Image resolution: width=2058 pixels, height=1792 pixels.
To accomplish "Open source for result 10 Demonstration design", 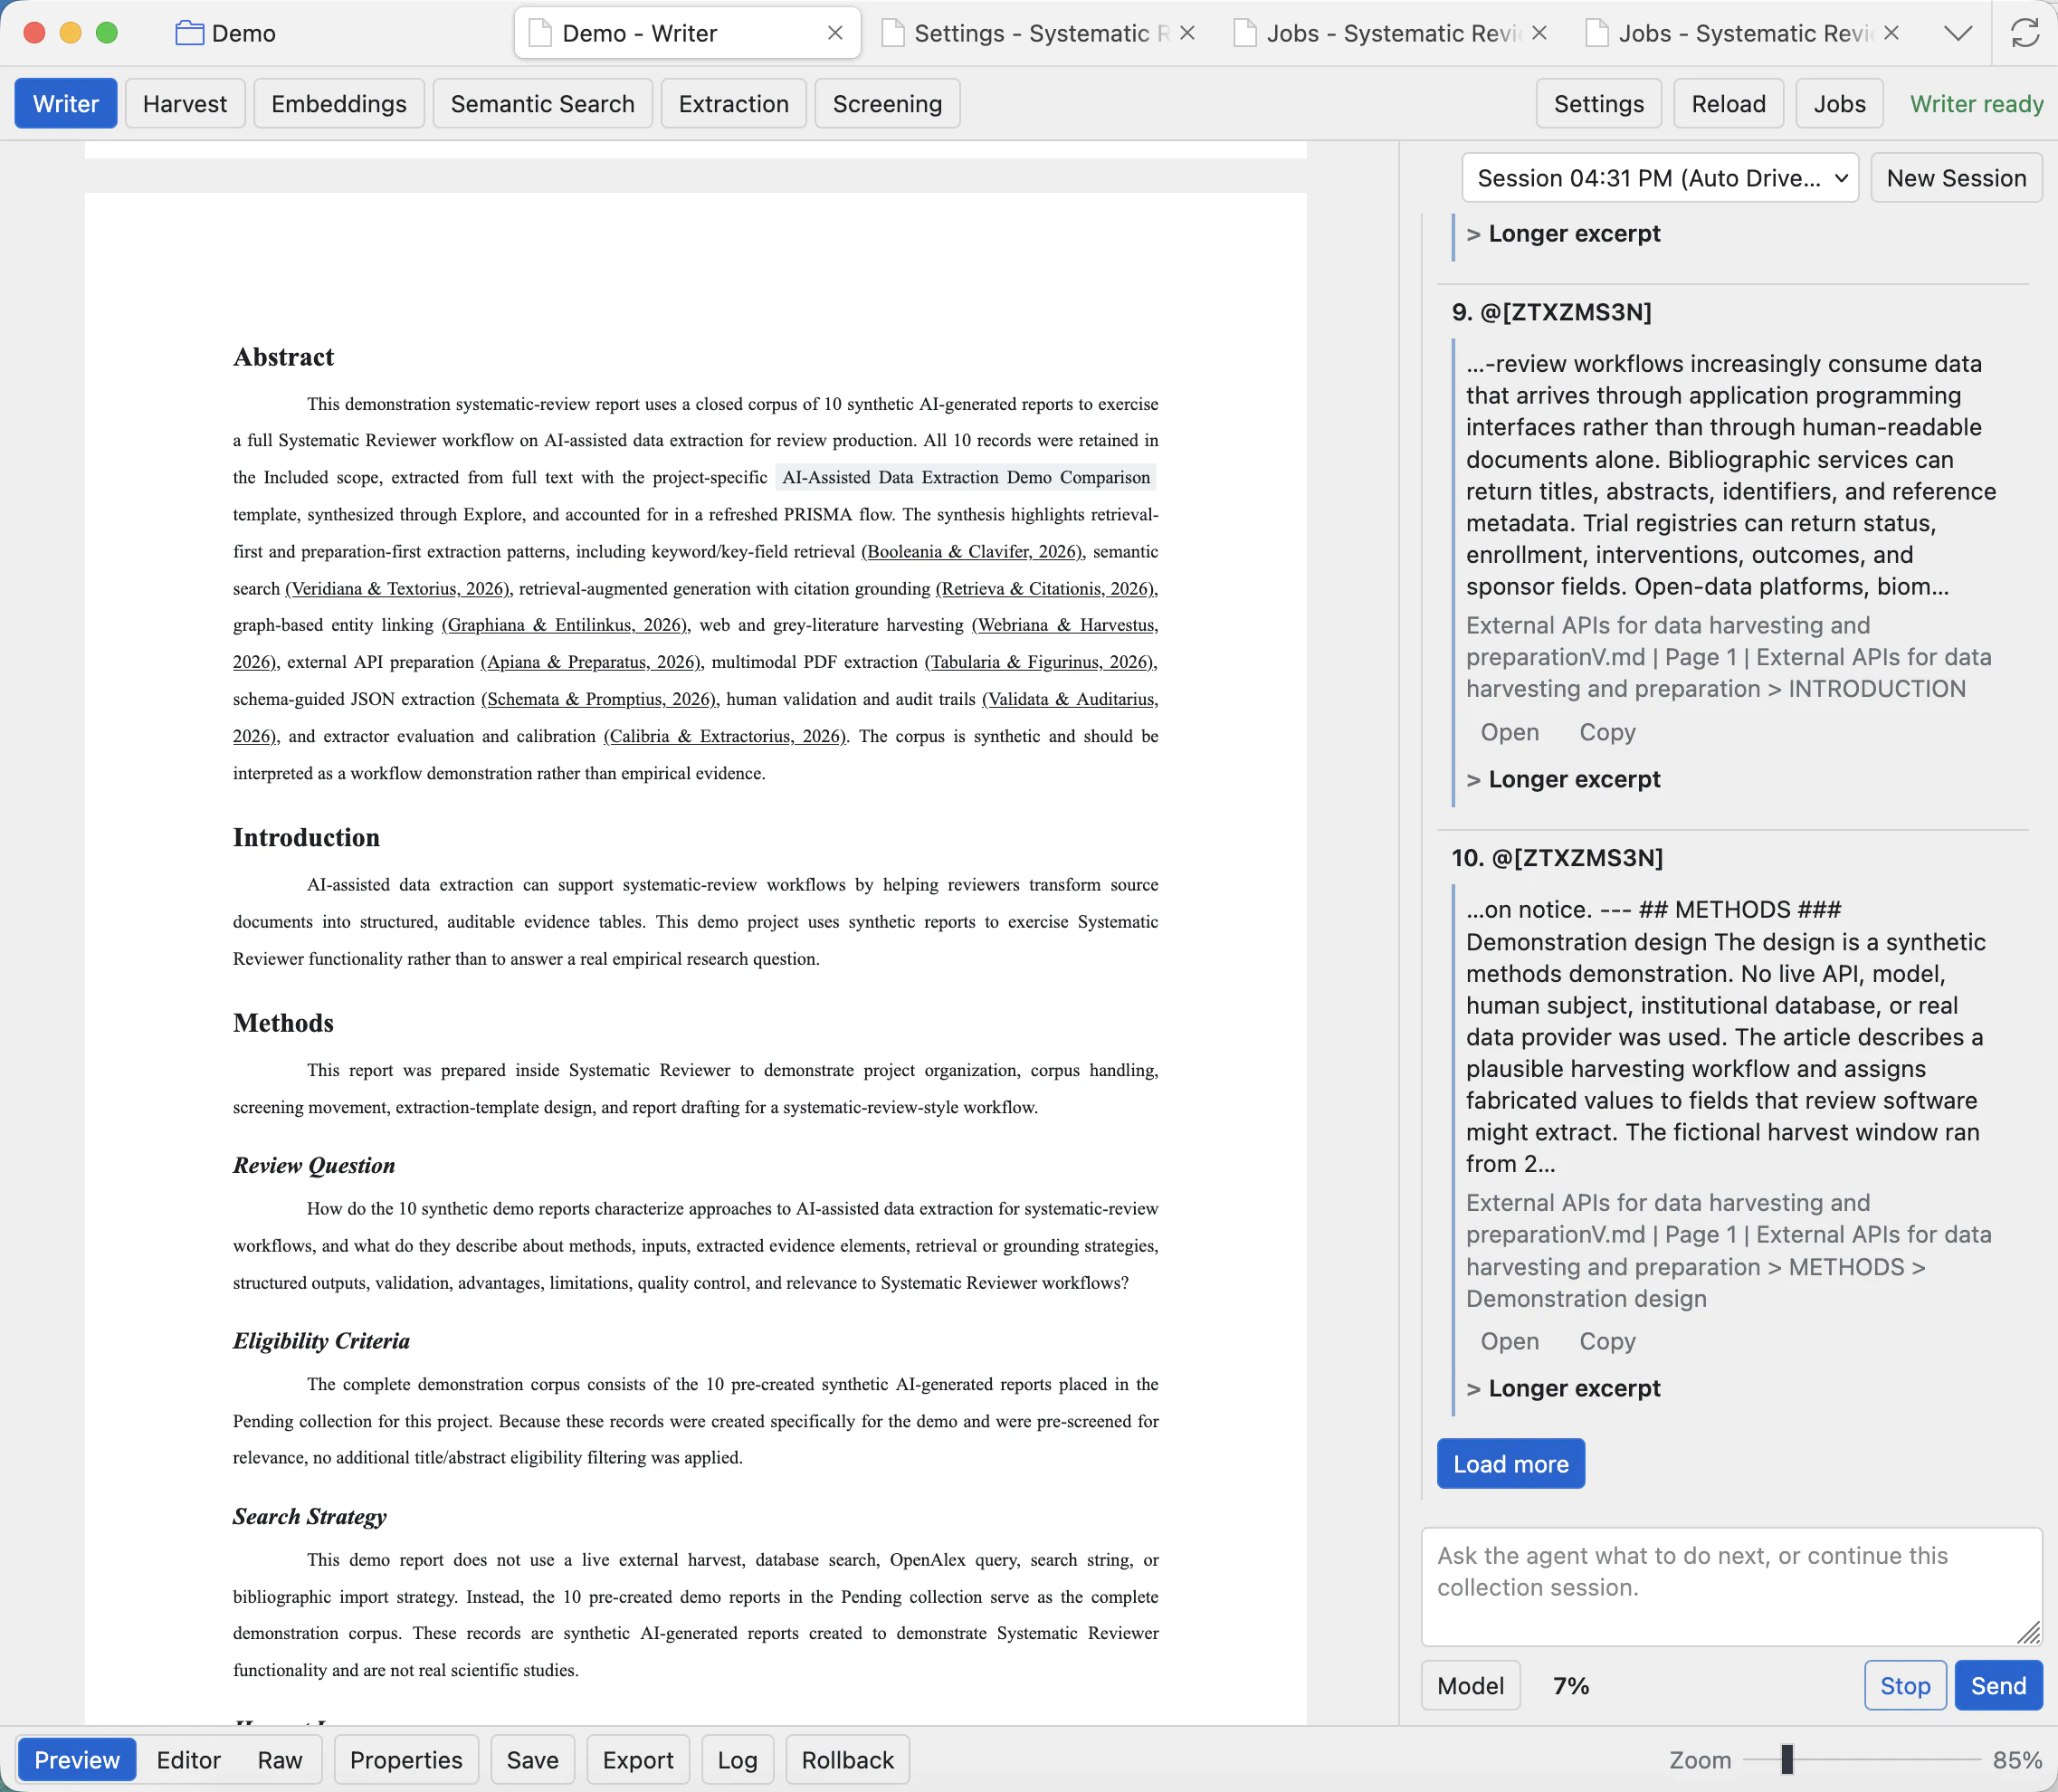I will coord(1509,1341).
